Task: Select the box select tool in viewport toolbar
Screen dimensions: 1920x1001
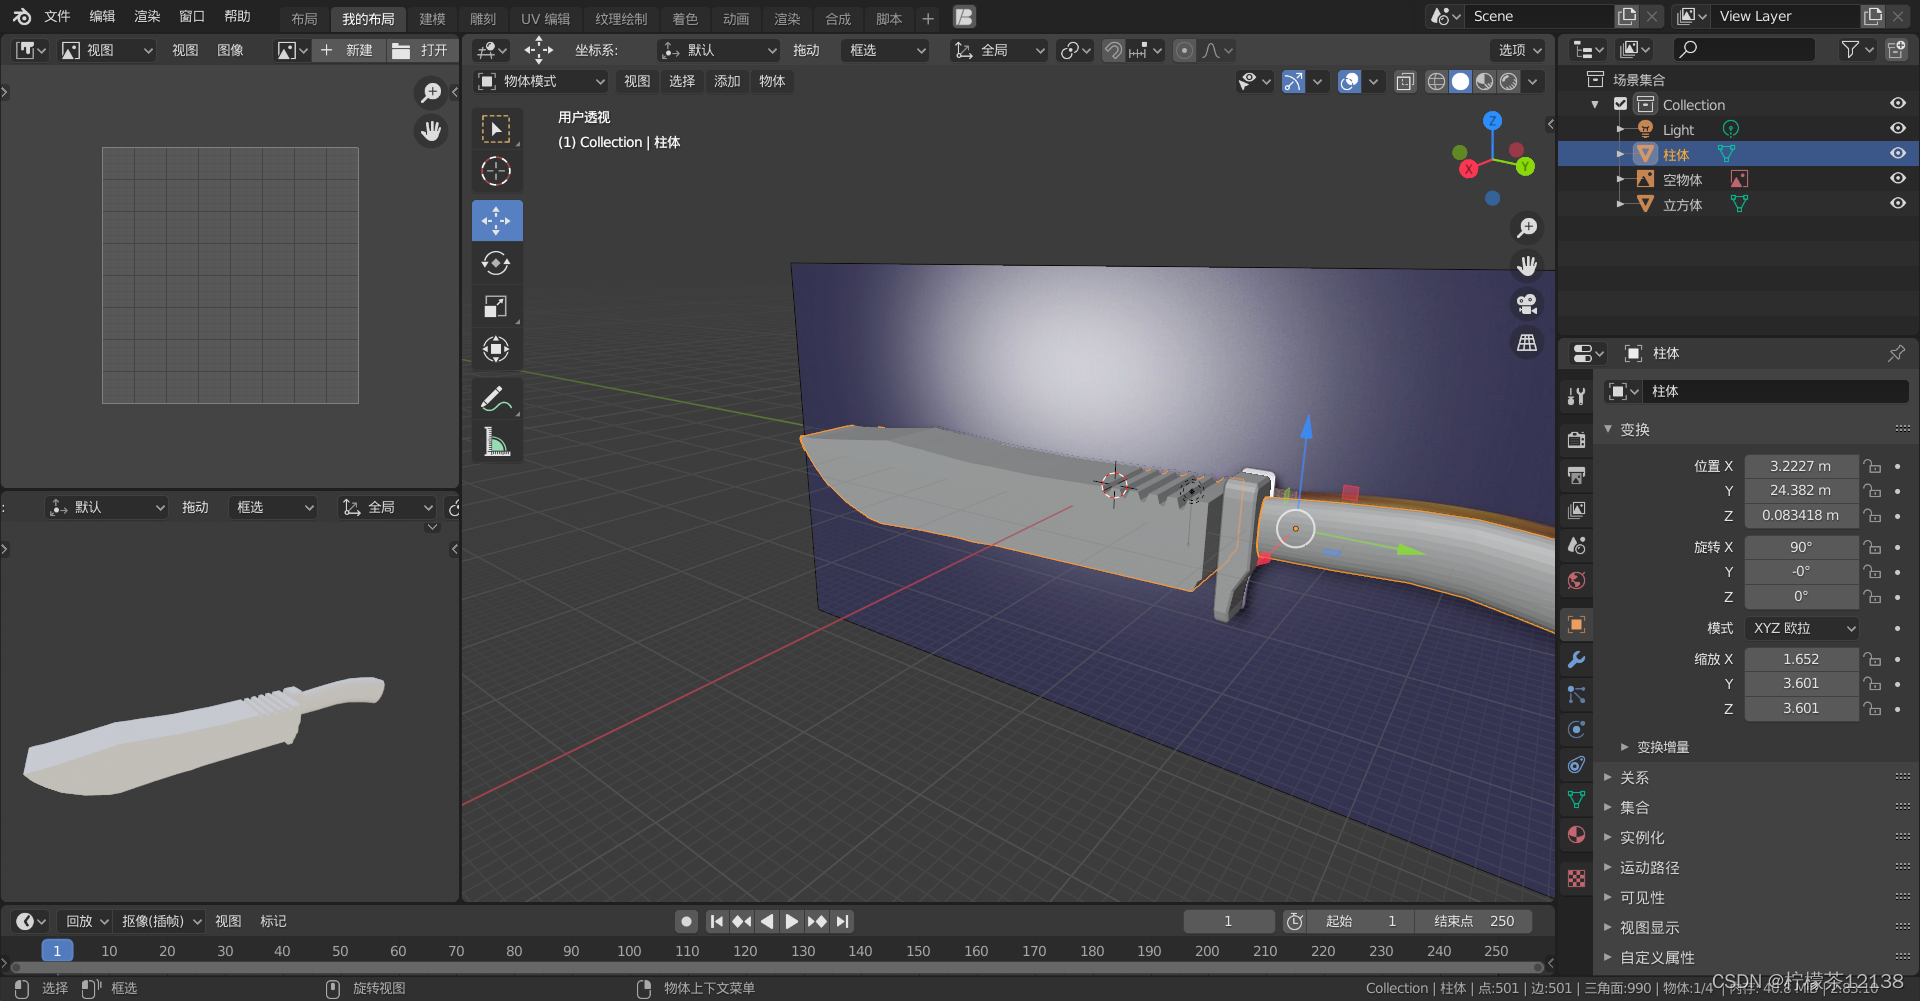Action: tap(496, 129)
